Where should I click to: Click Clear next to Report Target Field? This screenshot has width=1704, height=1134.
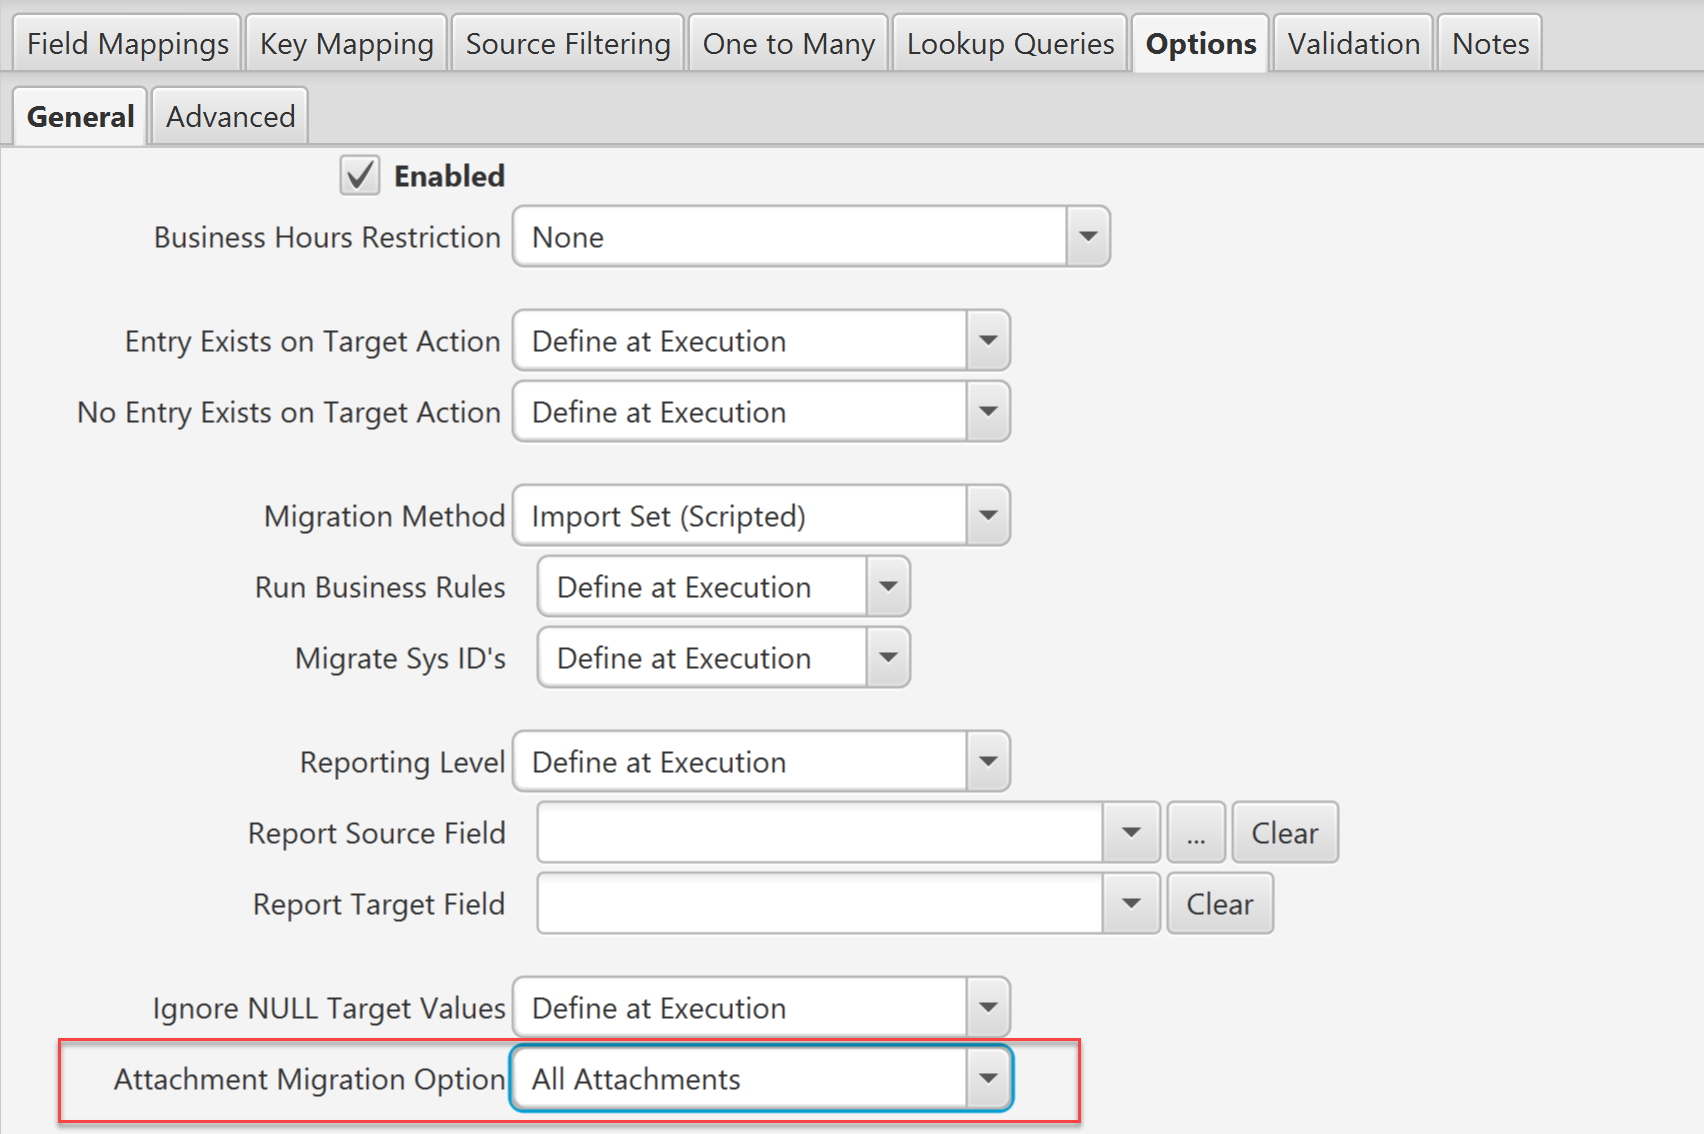(1220, 903)
